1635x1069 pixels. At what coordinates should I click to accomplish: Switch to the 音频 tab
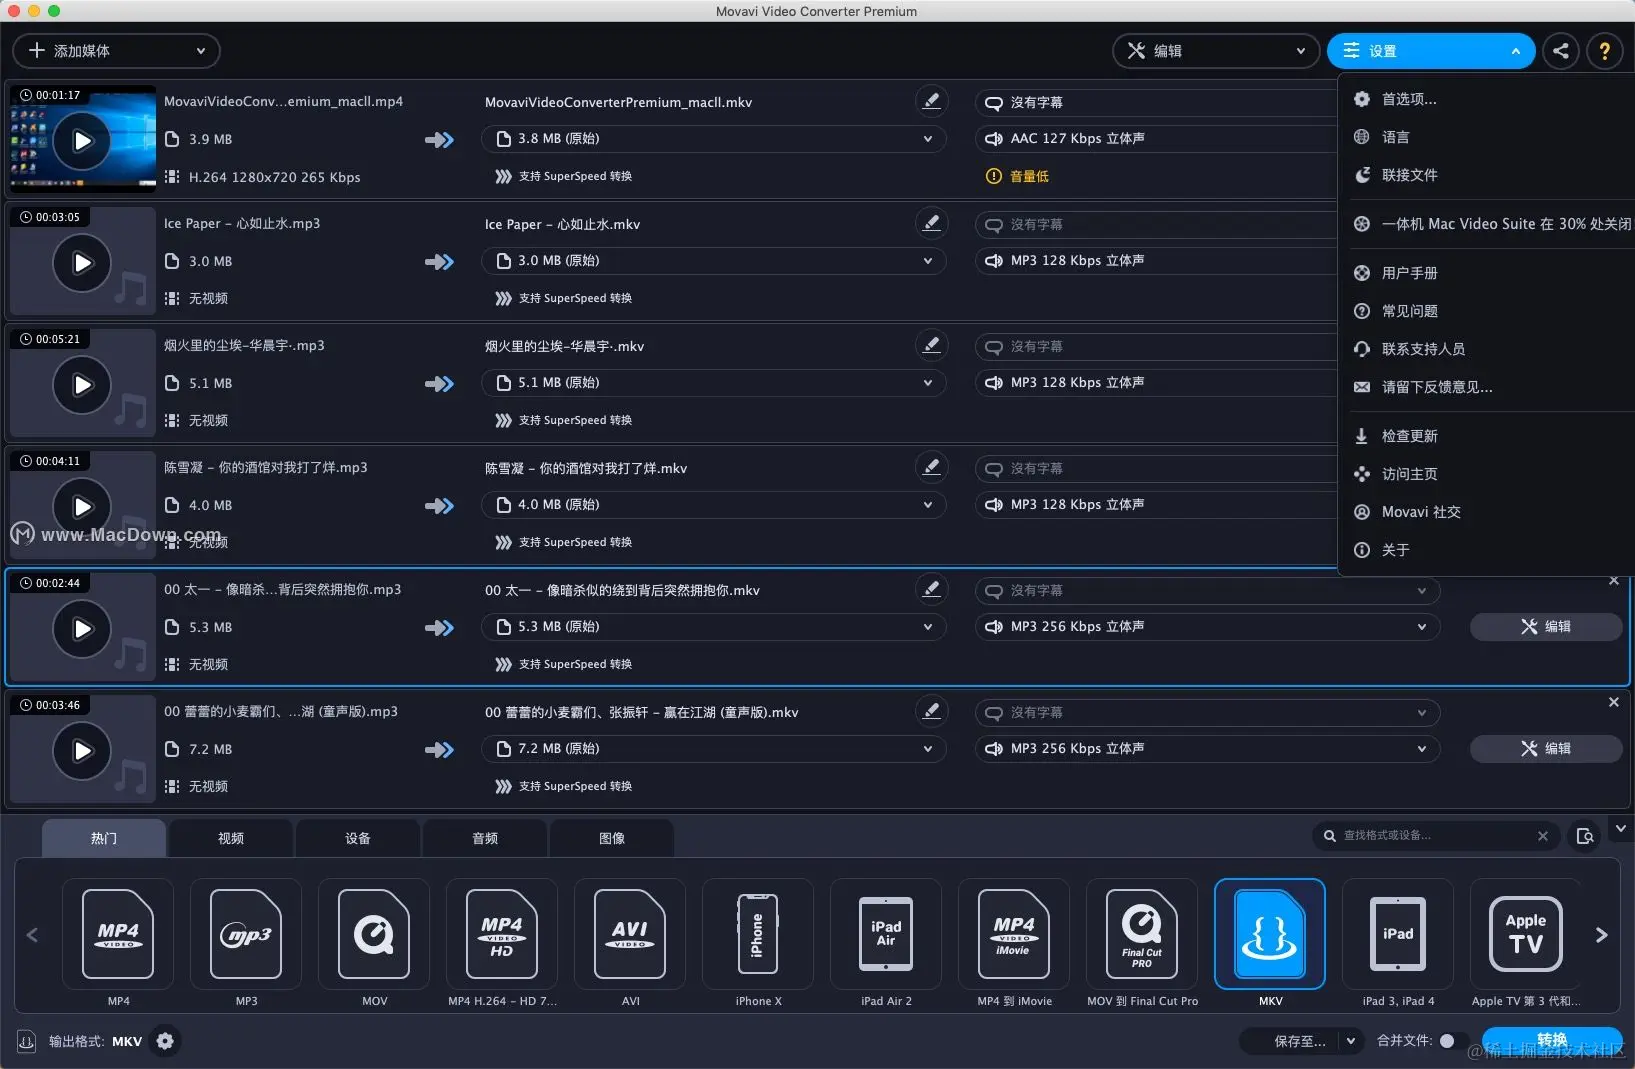click(x=485, y=838)
